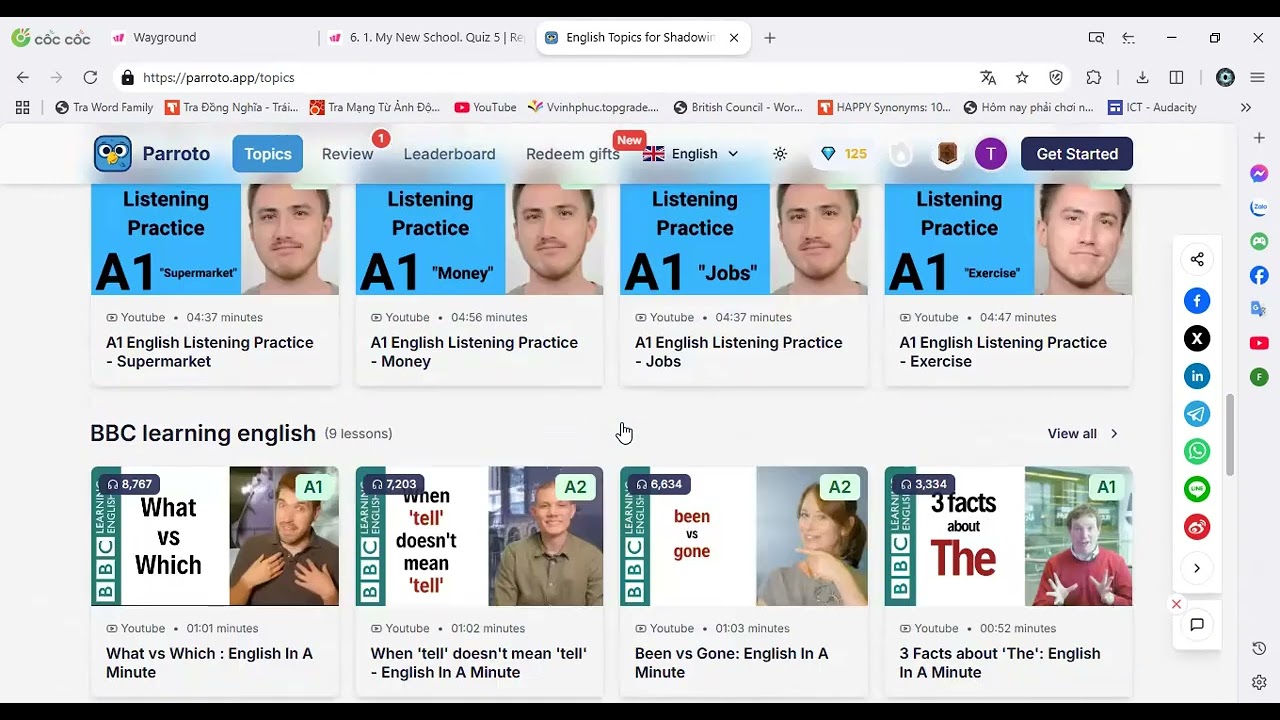Open 3 Facts about 'The' lesson thumbnail

tap(1008, 536)
